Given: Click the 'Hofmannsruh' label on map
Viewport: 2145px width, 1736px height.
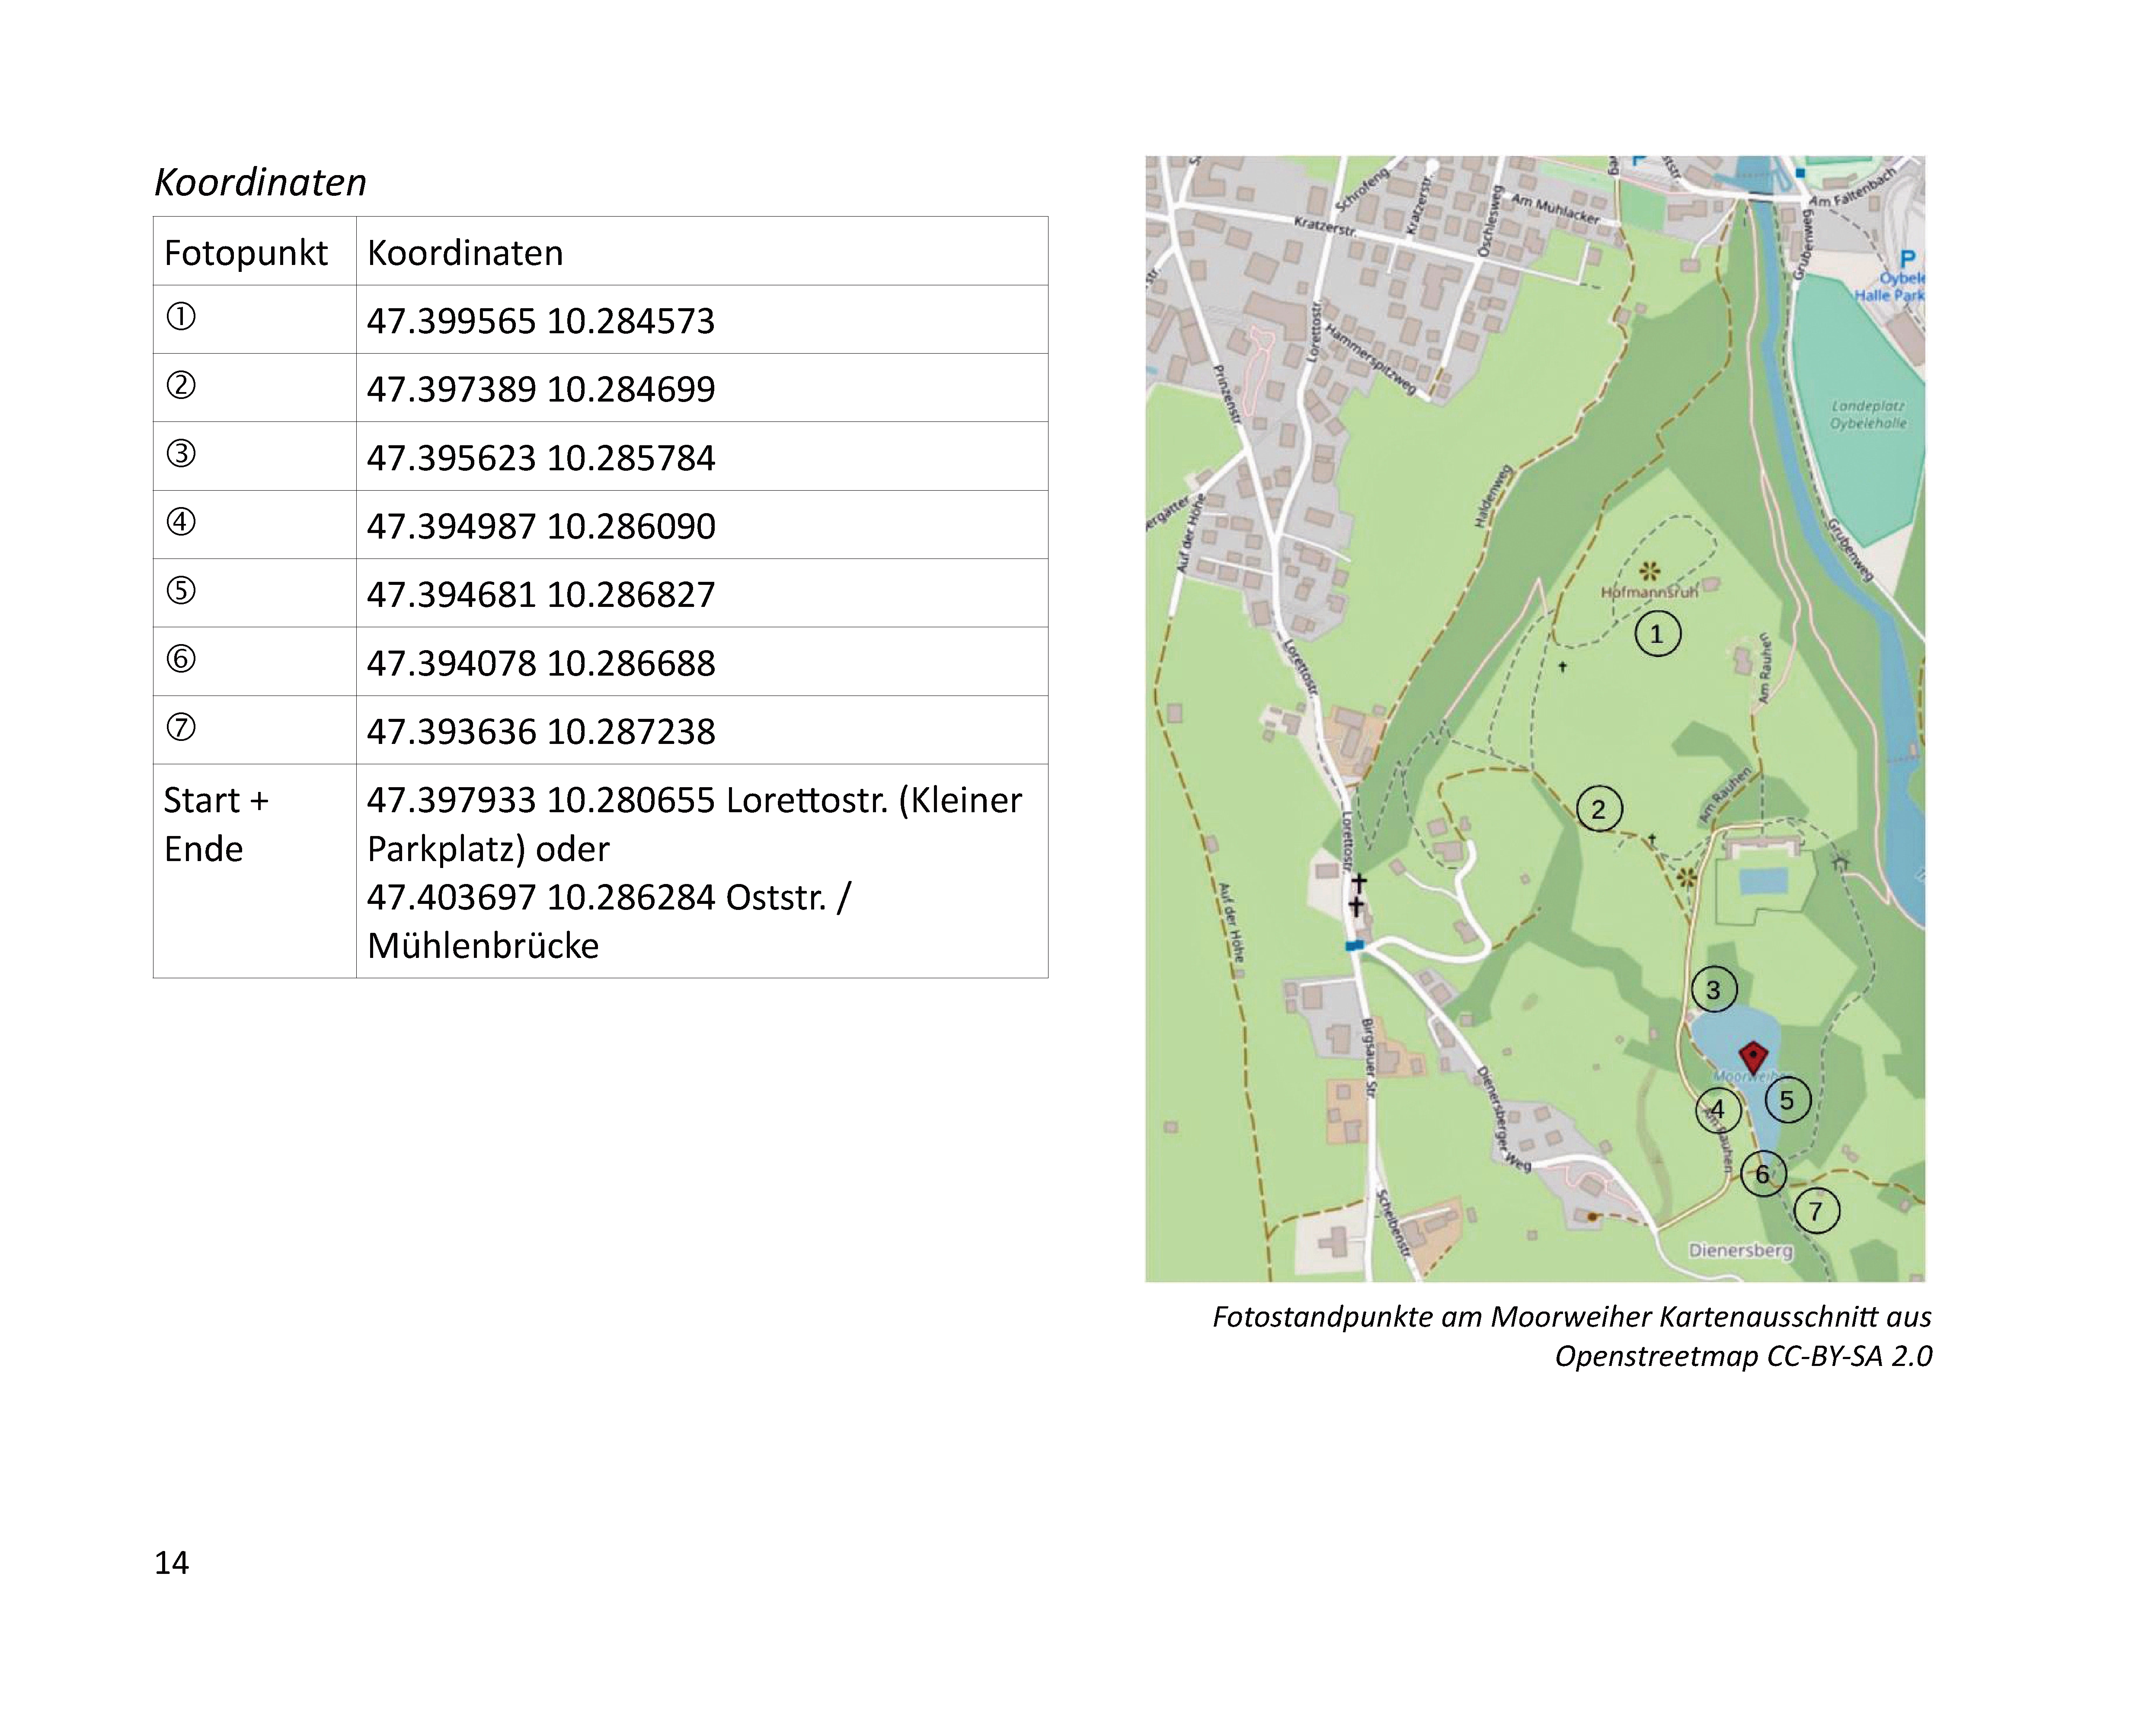Looking at the screenshot, I should pyautogui.click(x=1650, y=592).
